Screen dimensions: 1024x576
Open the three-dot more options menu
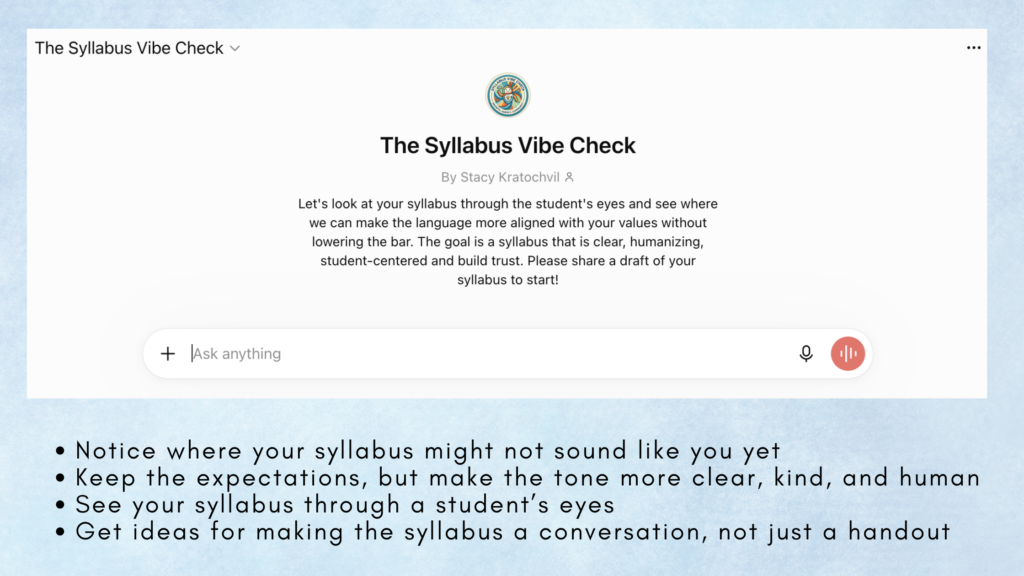click(973, 48)
